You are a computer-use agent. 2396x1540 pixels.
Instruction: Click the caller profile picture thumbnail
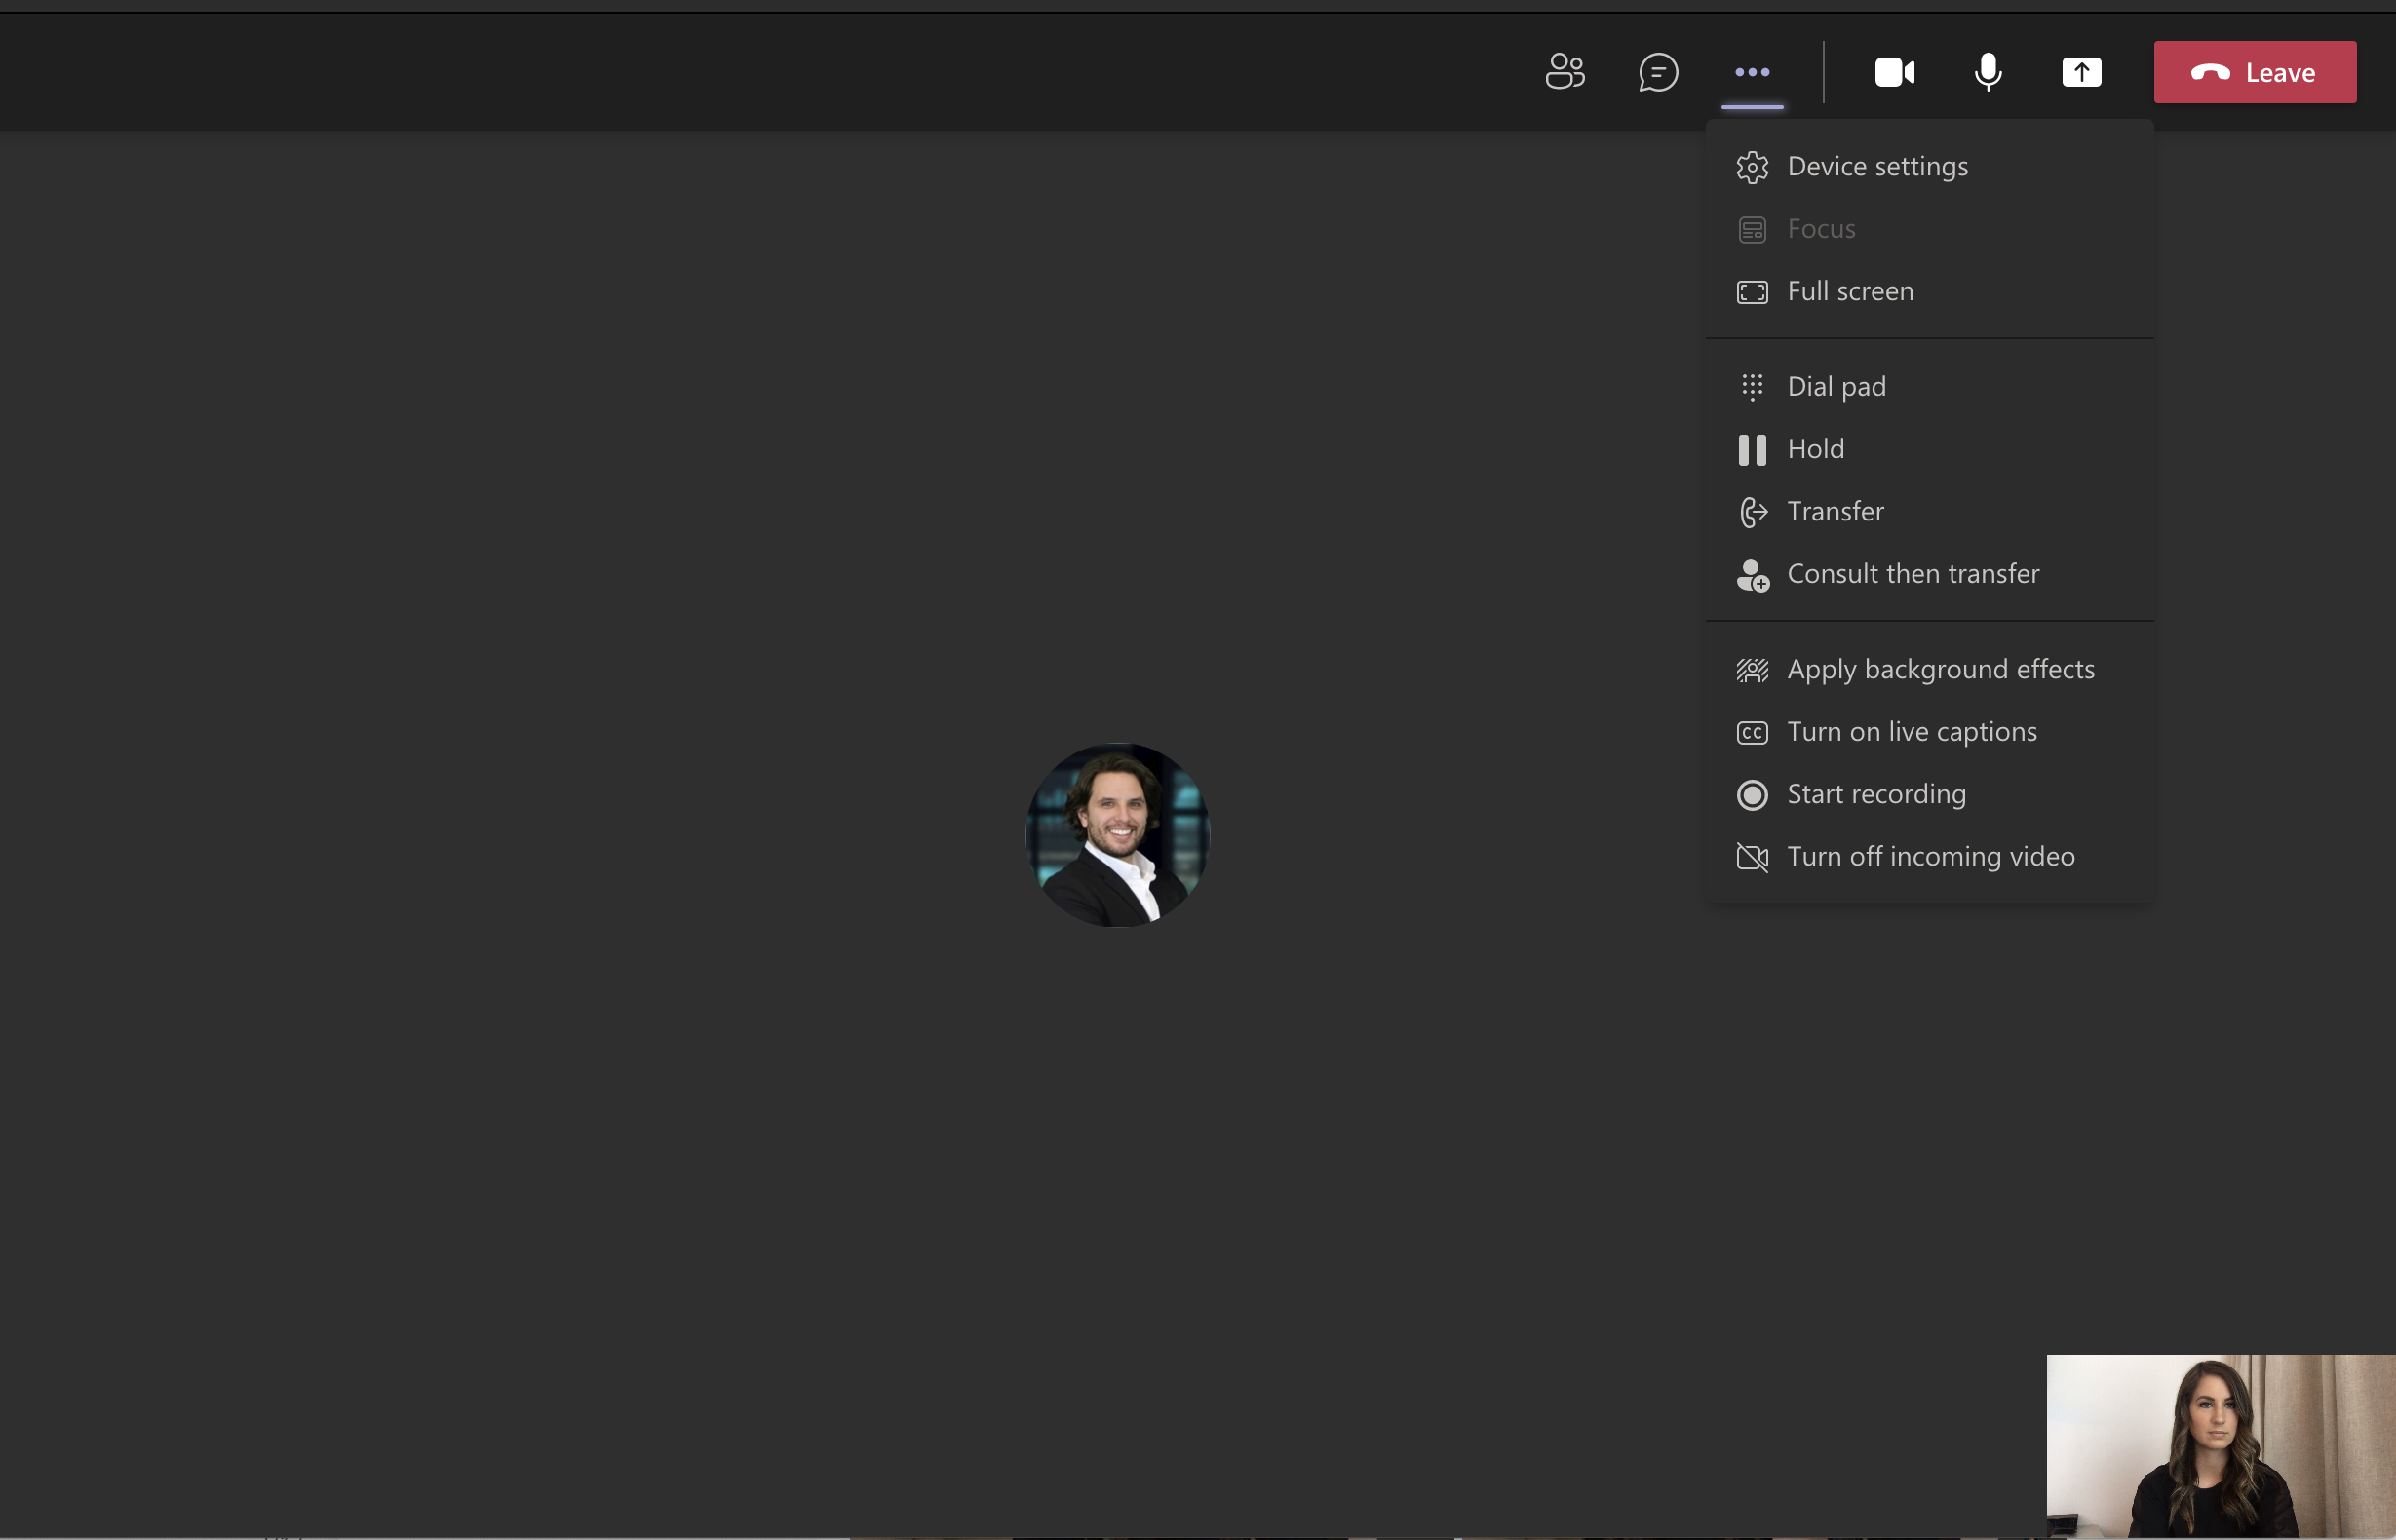click(1119, 834)
